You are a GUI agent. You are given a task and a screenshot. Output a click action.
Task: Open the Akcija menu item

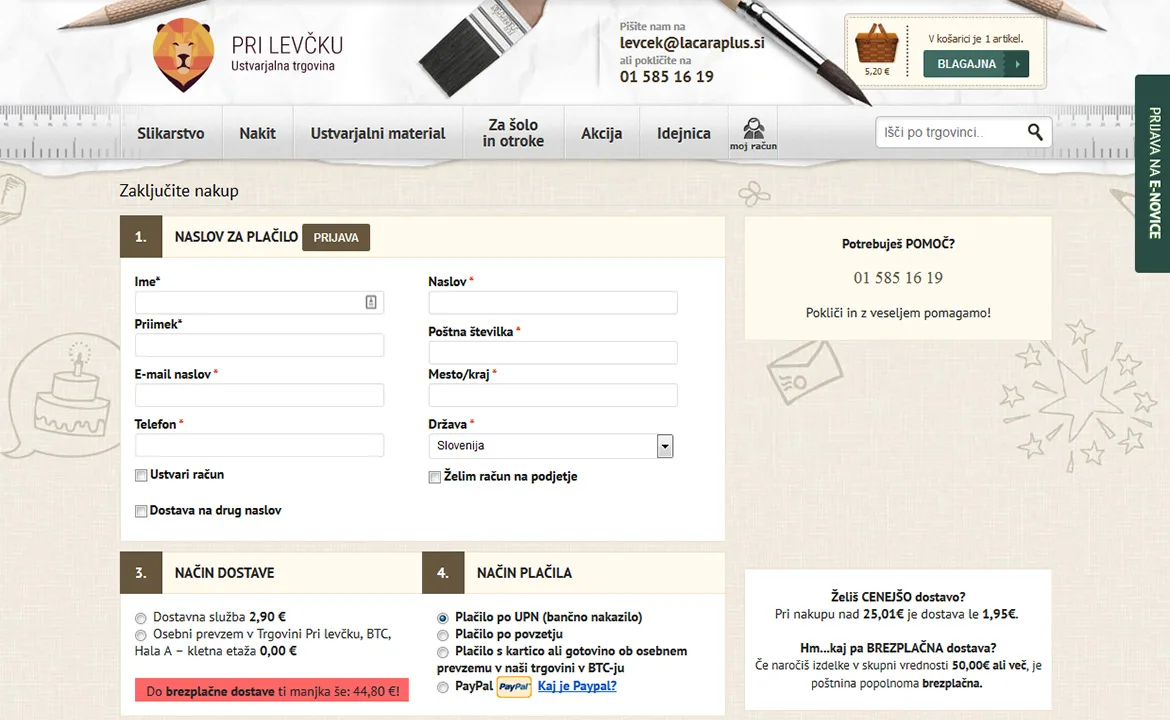click(601, 134)
